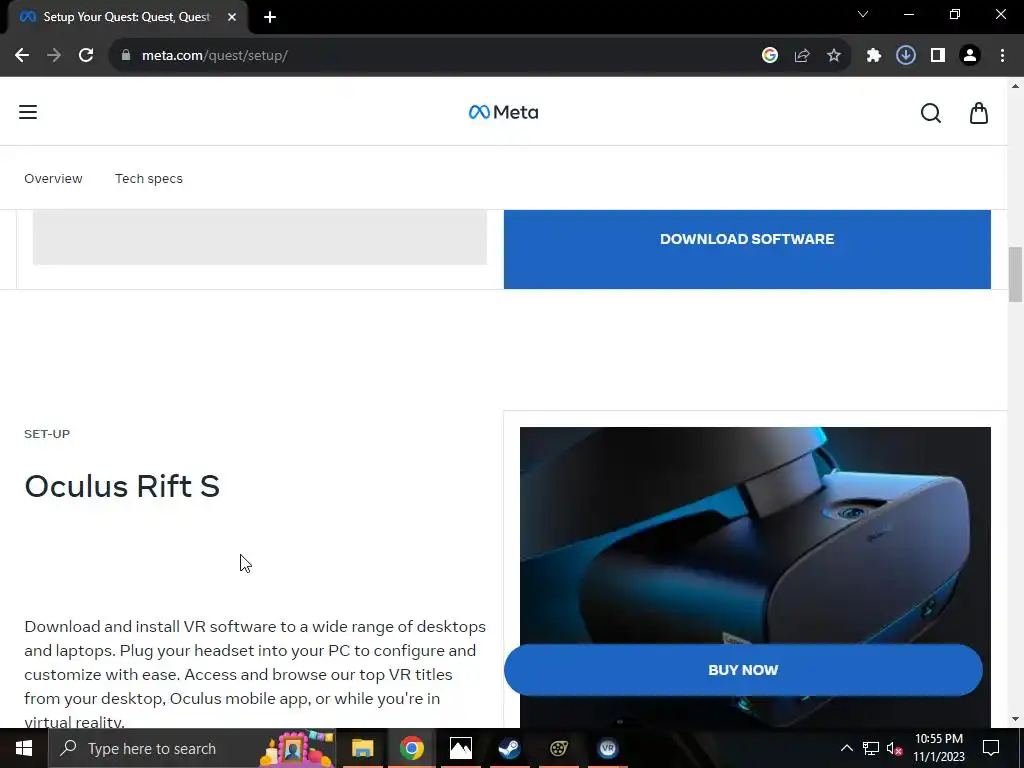The width and height of the screenshot is (1024, 768).
Task: Click the round taskbar icon left of VR
Action: [558, 748]
